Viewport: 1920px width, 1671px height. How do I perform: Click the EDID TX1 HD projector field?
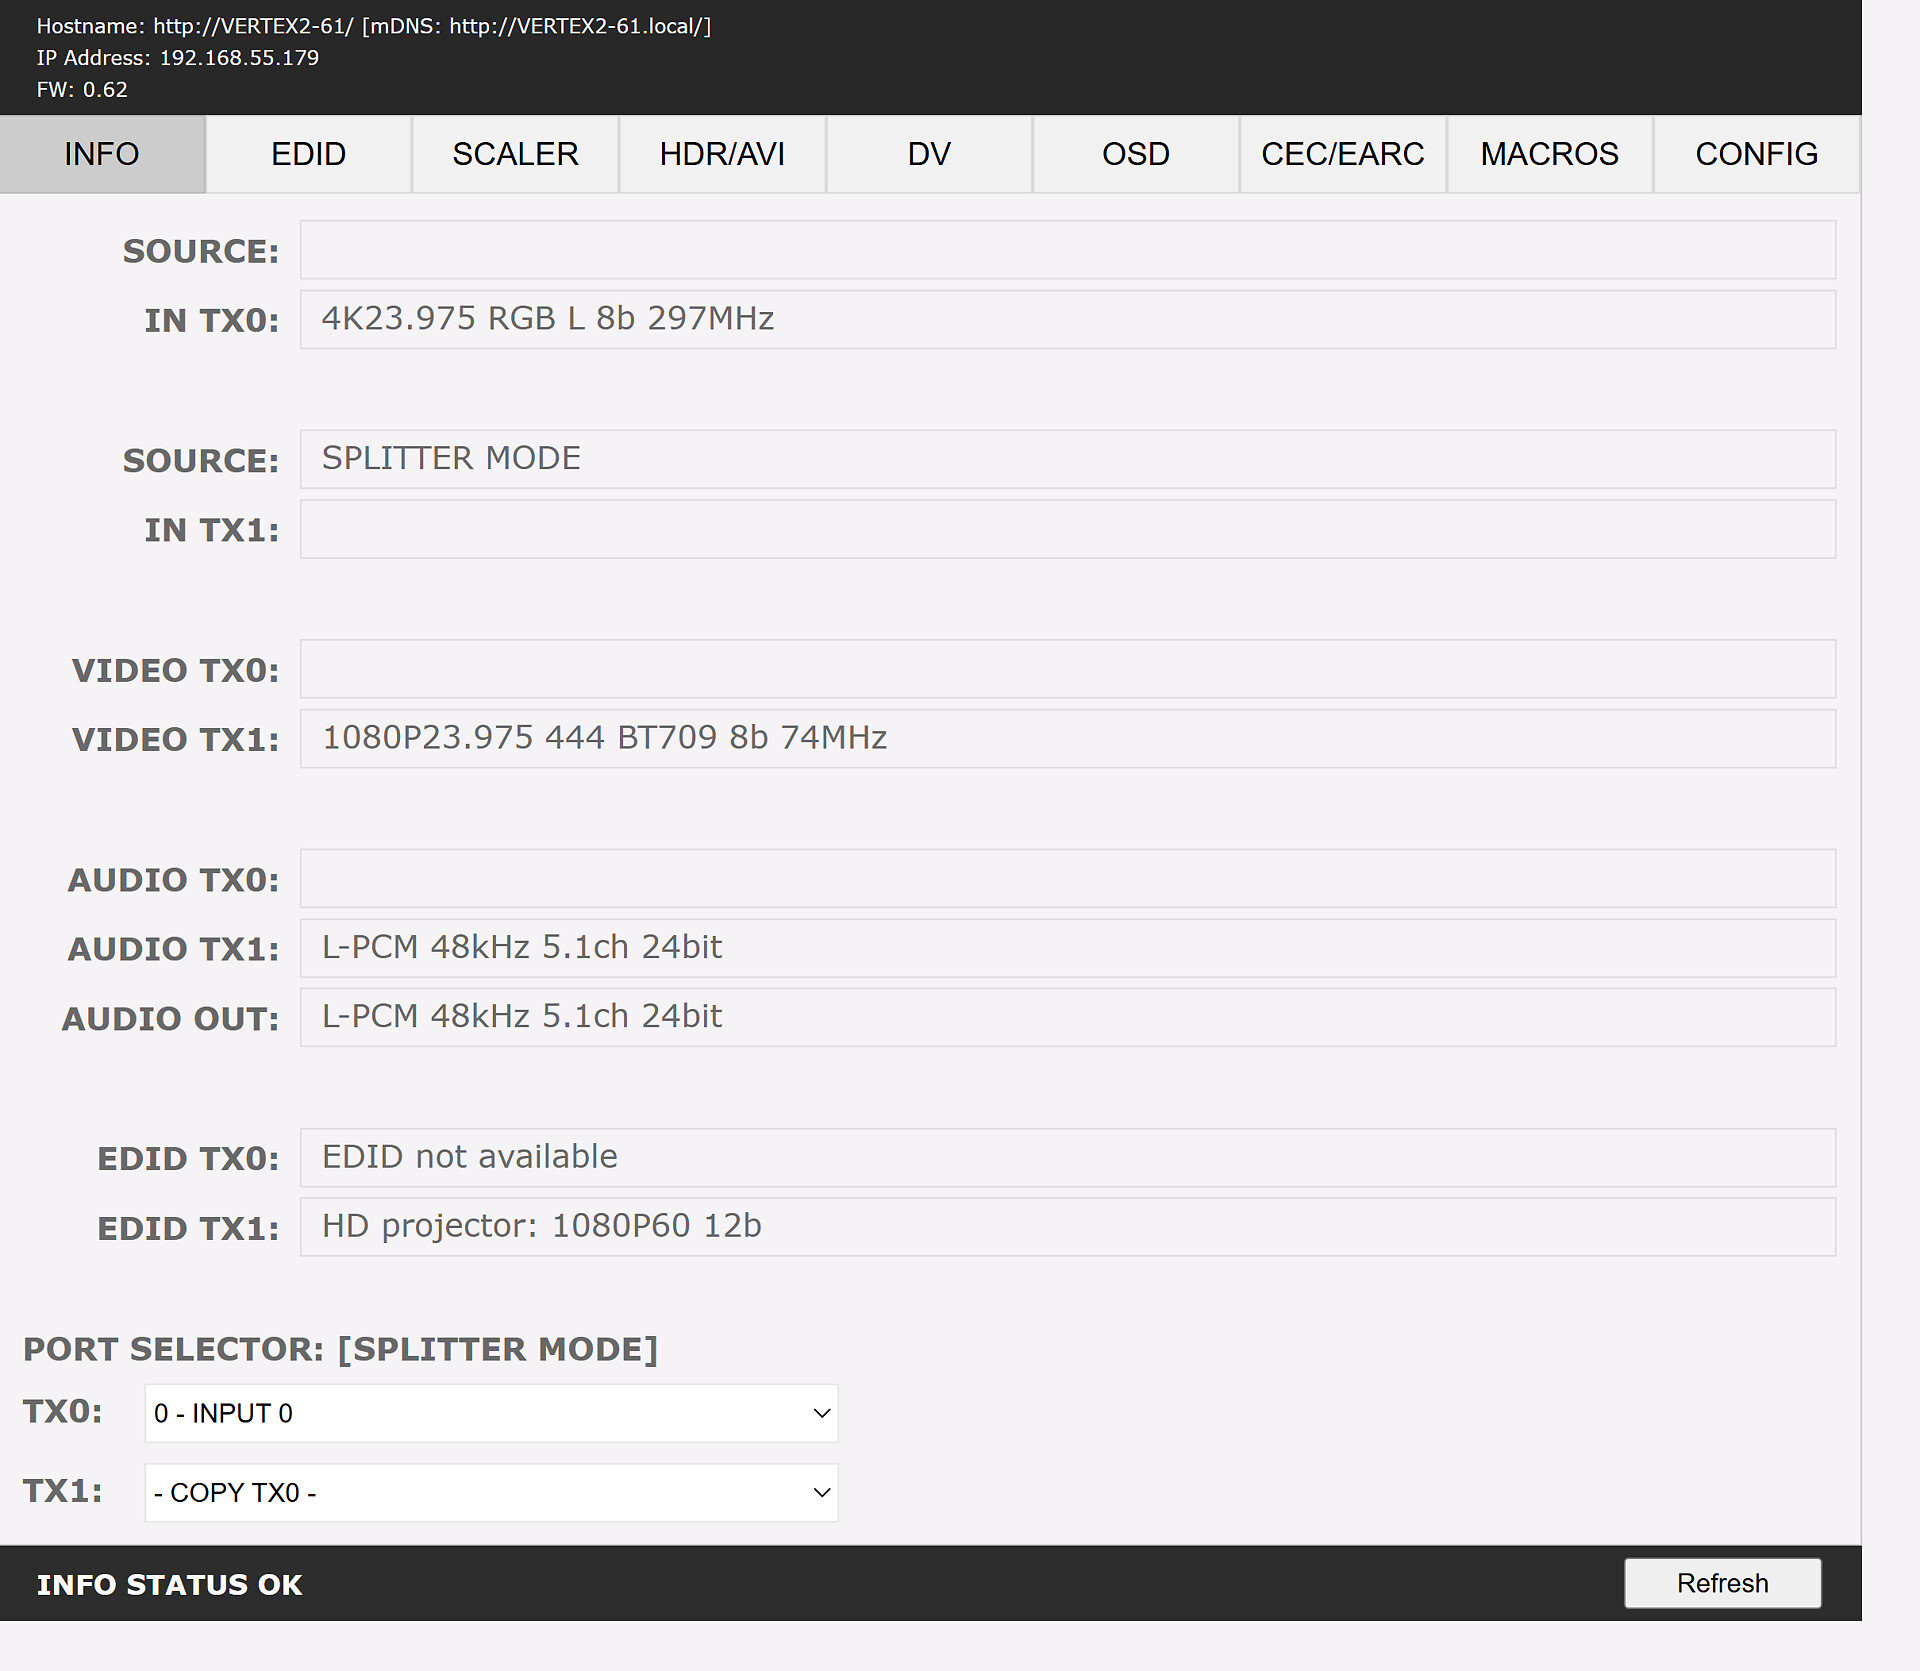(1067, 1226)
